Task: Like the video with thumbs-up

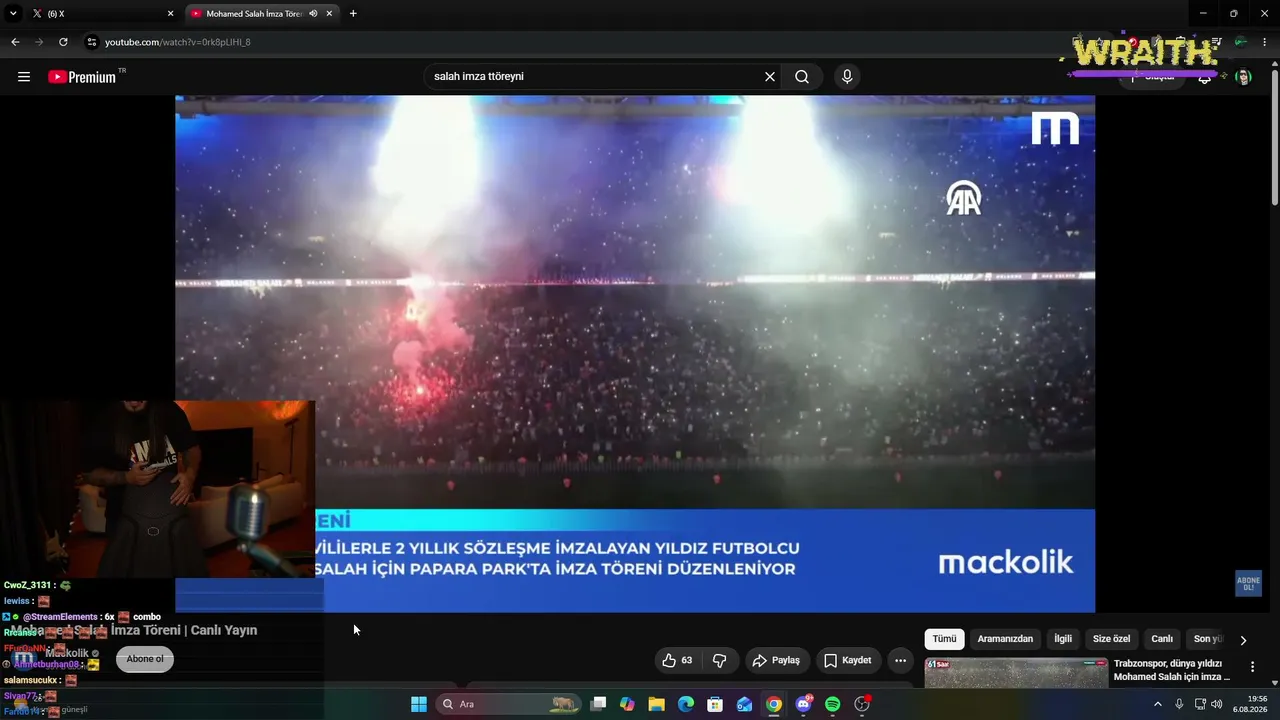Action: click(677, 660)
